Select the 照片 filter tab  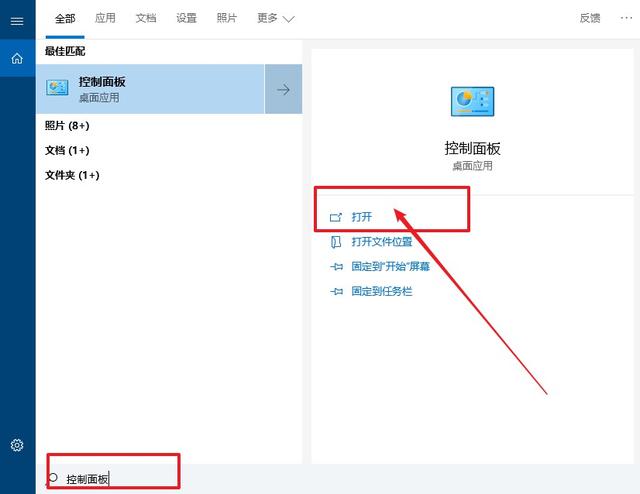pyautogui.click(x=227, y=18)
